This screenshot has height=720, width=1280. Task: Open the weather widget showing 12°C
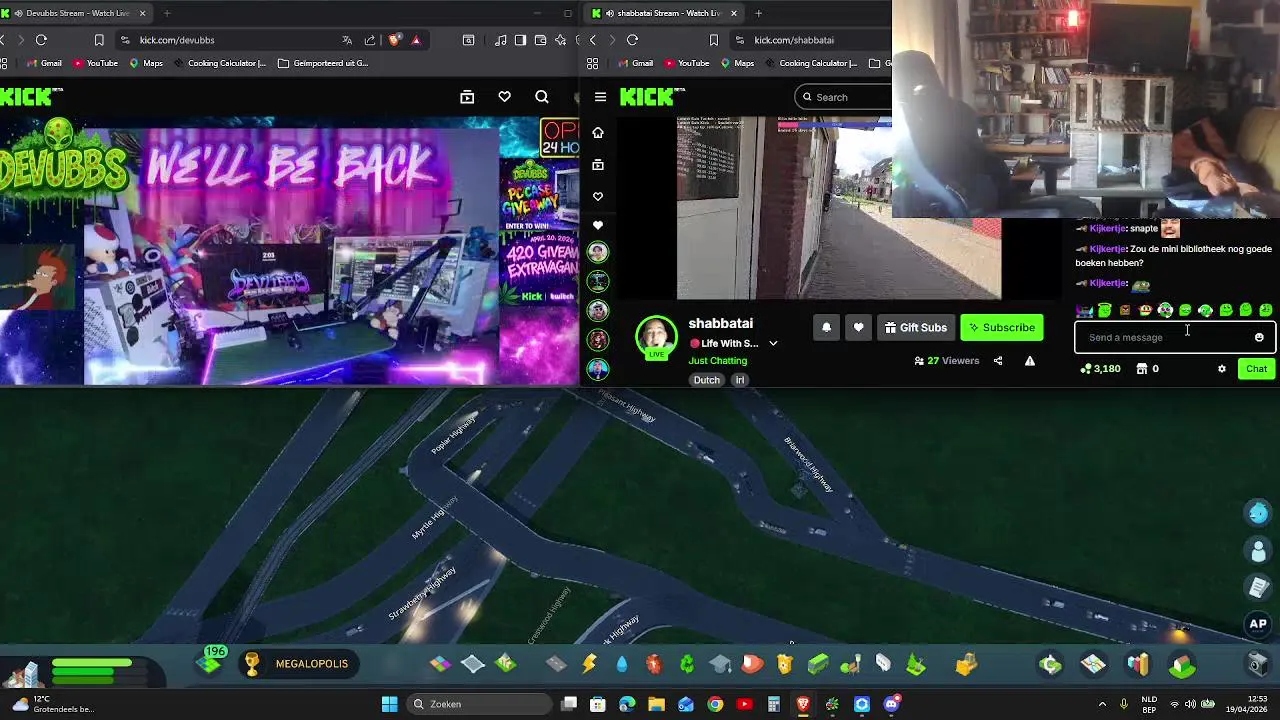pyautogui.click(x=52, y=704)
